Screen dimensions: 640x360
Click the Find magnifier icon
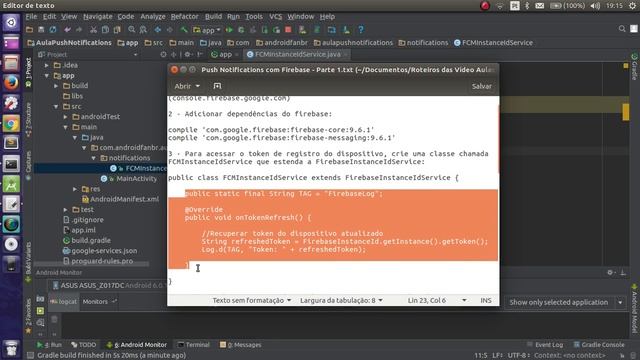coord(131,29)
